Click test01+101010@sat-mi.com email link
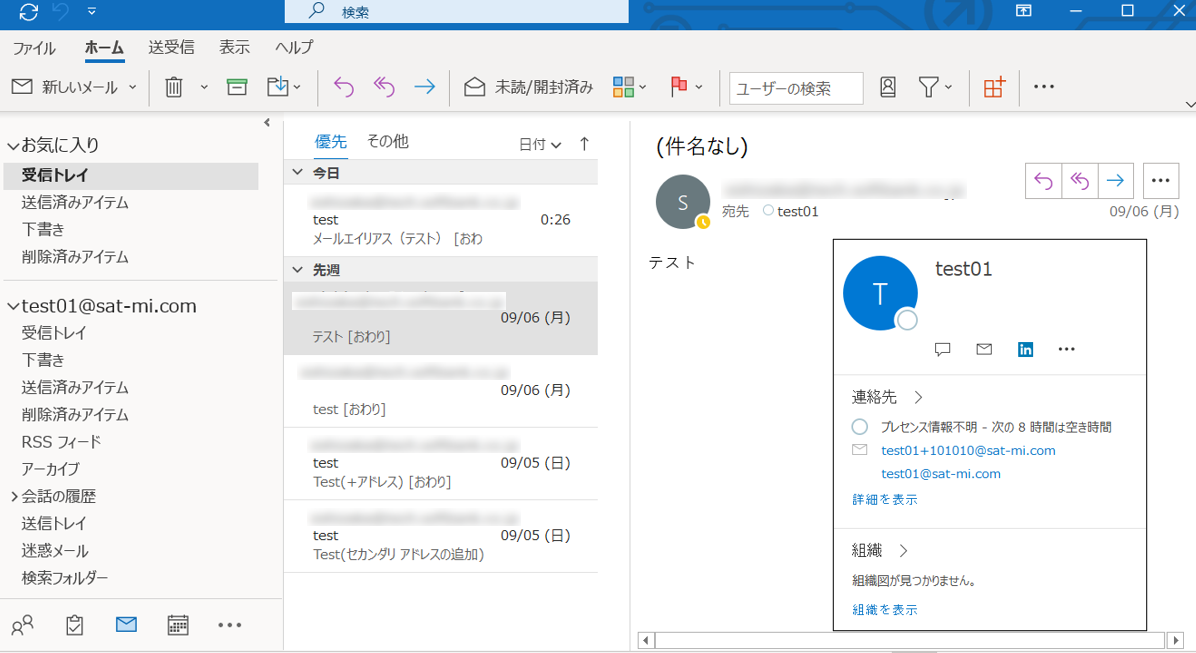 coord(968,451)
